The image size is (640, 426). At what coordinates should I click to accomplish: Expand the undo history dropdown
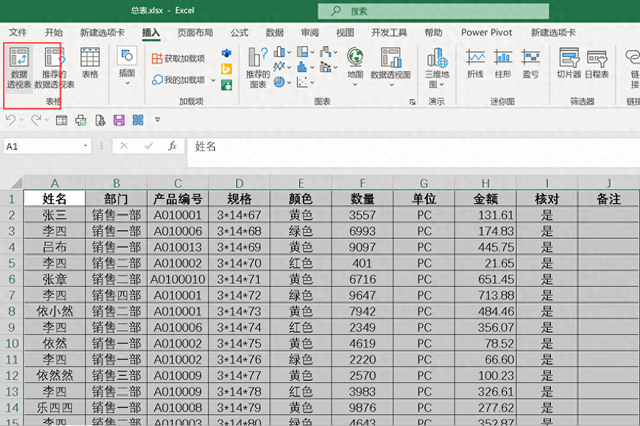point(22,120)
